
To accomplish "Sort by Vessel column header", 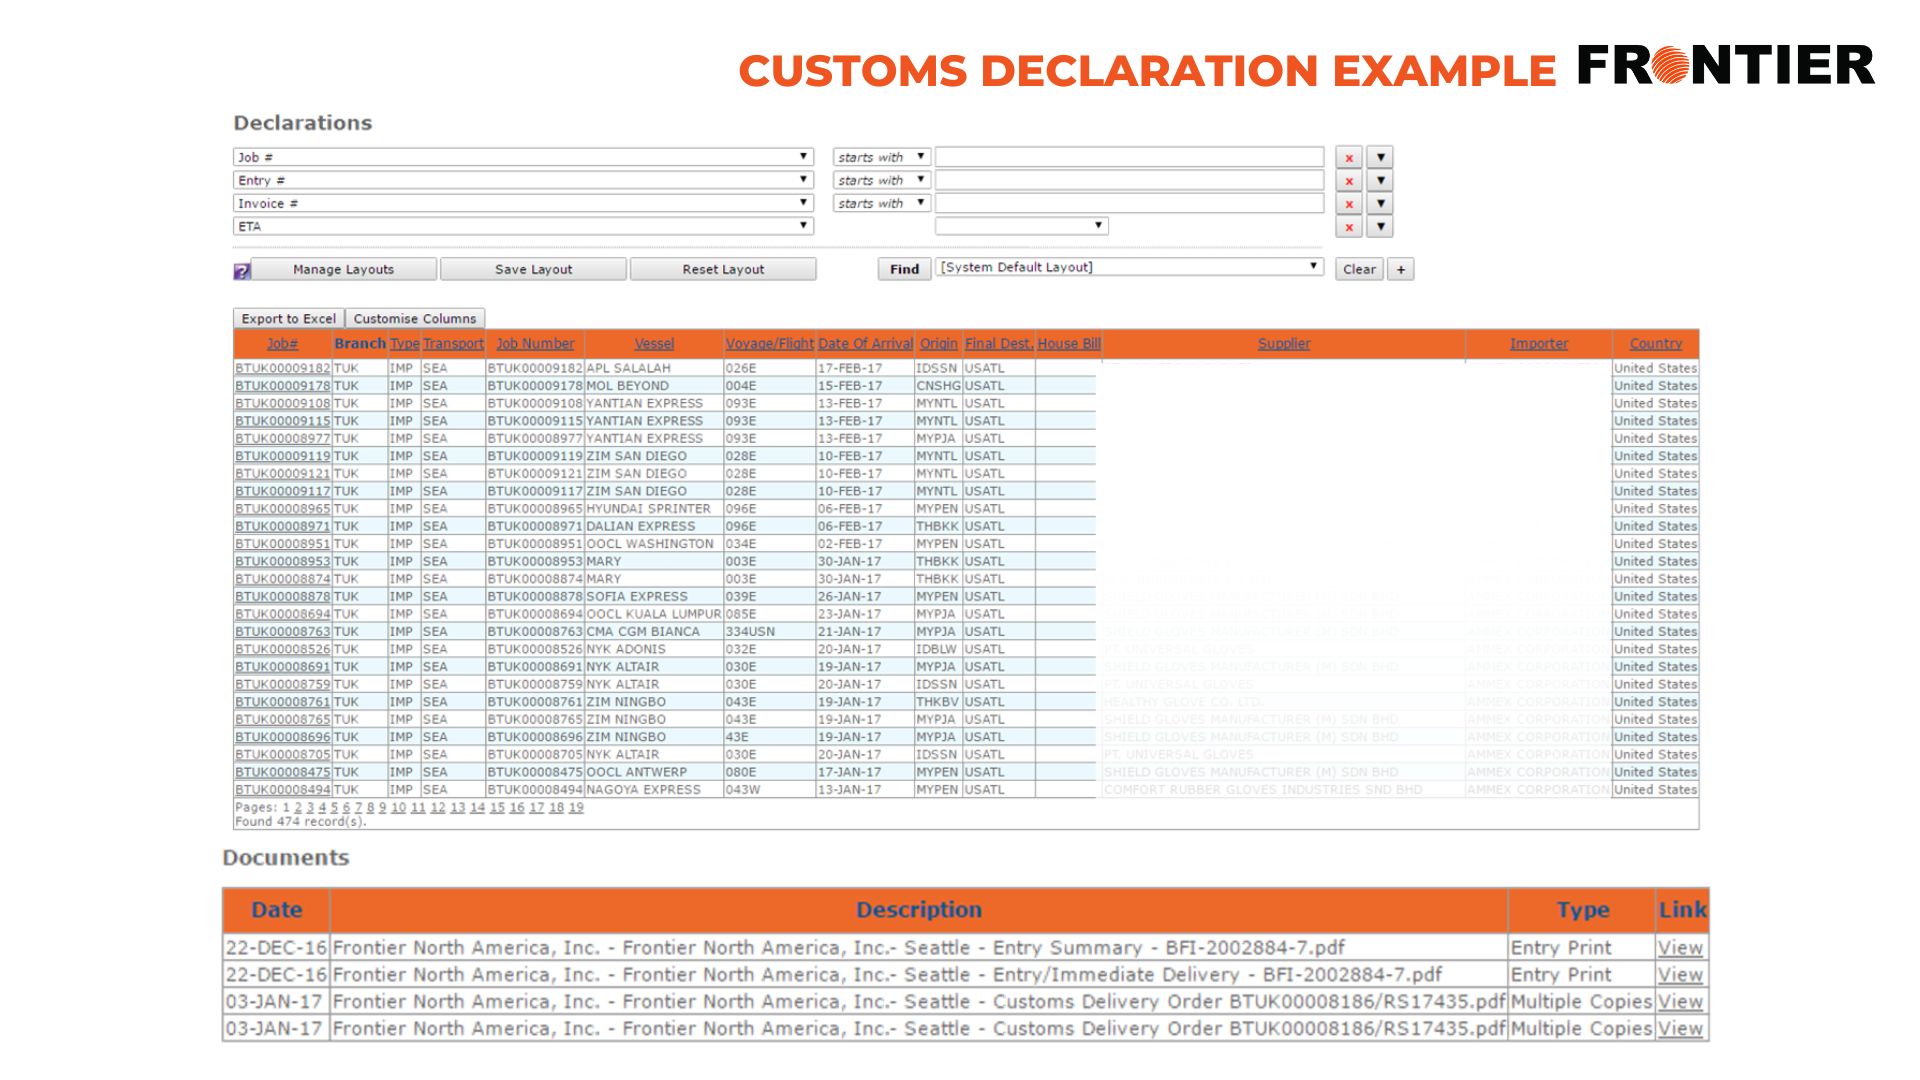I will (654, 343).
